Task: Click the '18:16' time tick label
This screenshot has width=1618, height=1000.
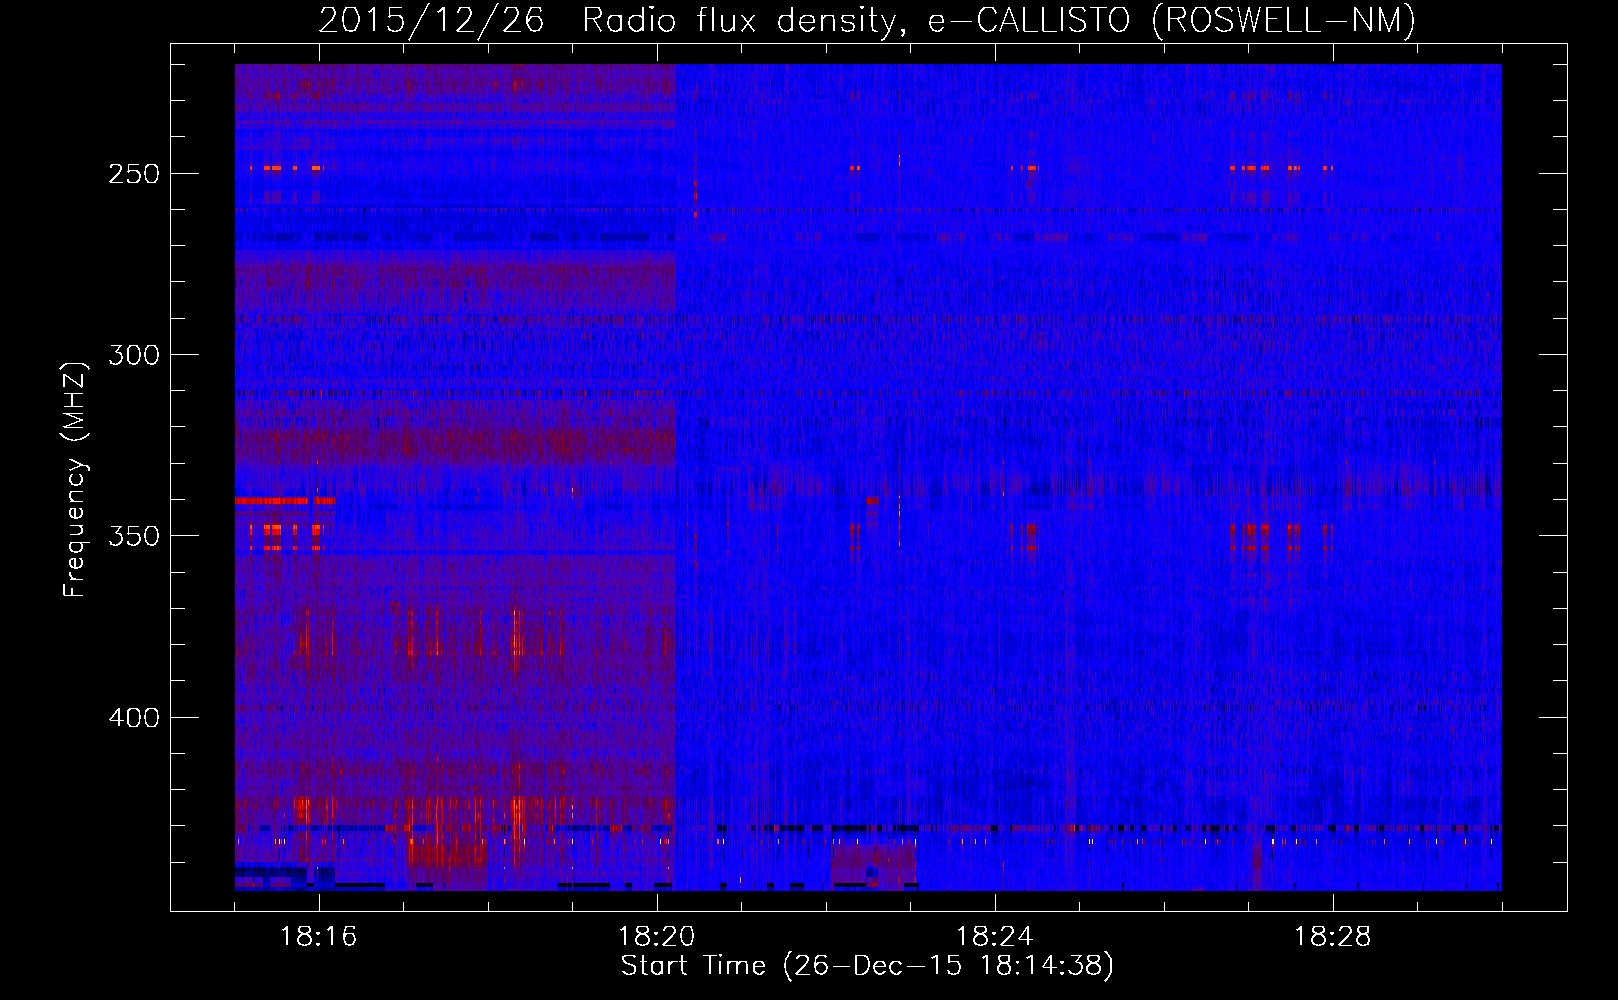Action: pos(319,937)
